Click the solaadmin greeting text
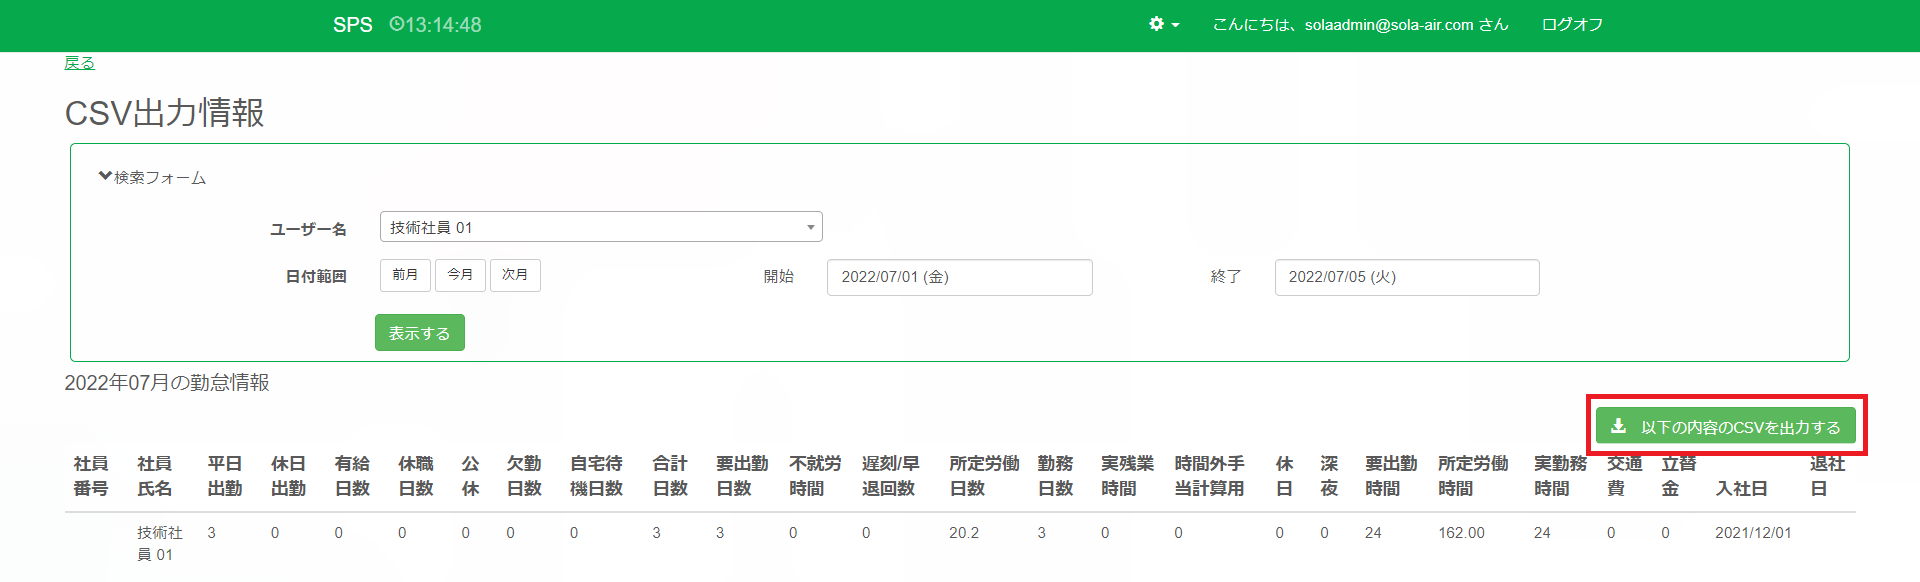The image size is (1920, 582). coord(1359,24)
